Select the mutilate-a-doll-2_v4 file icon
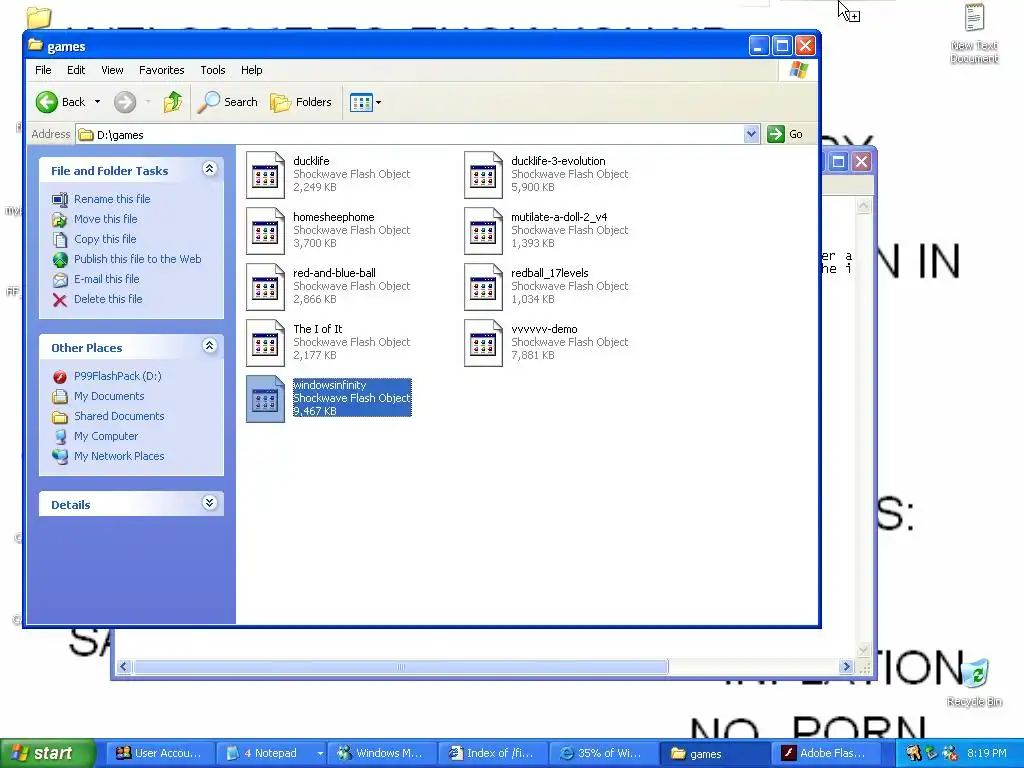This screenshot has height=768, width=1024. tap(483, 231)
